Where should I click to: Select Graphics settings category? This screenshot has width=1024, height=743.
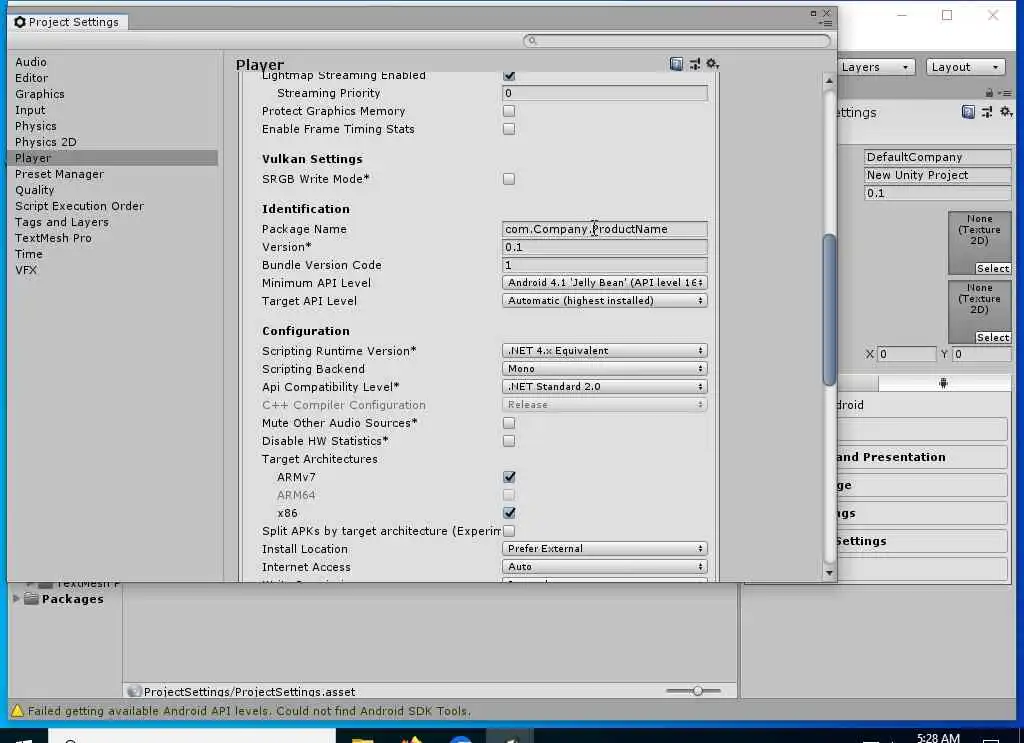pos(40,94)
